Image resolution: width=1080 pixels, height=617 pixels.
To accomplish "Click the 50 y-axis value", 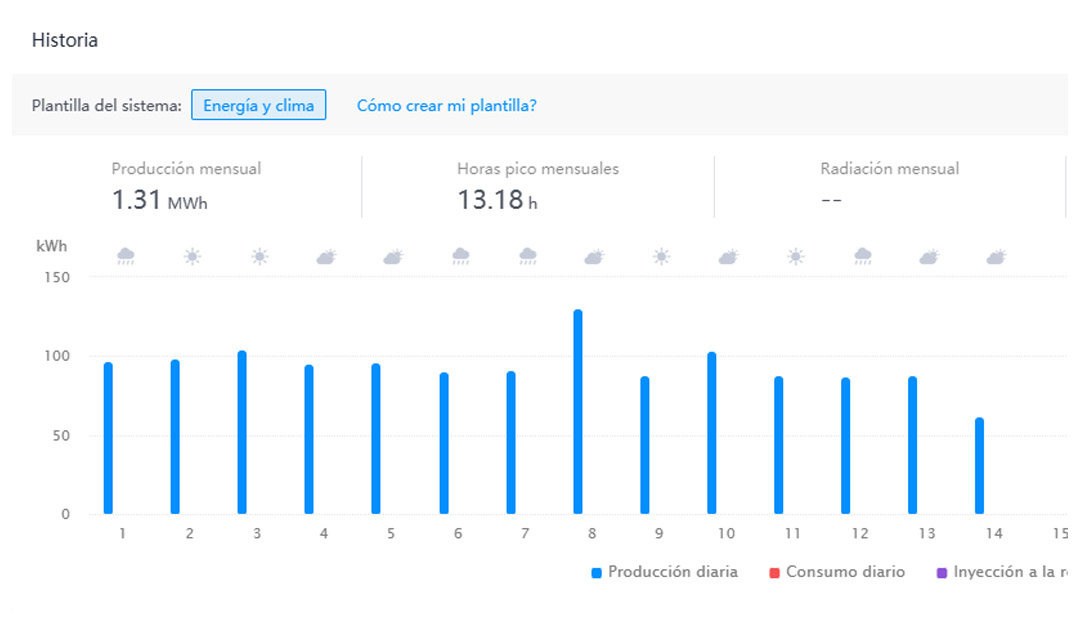I will 61,436.
